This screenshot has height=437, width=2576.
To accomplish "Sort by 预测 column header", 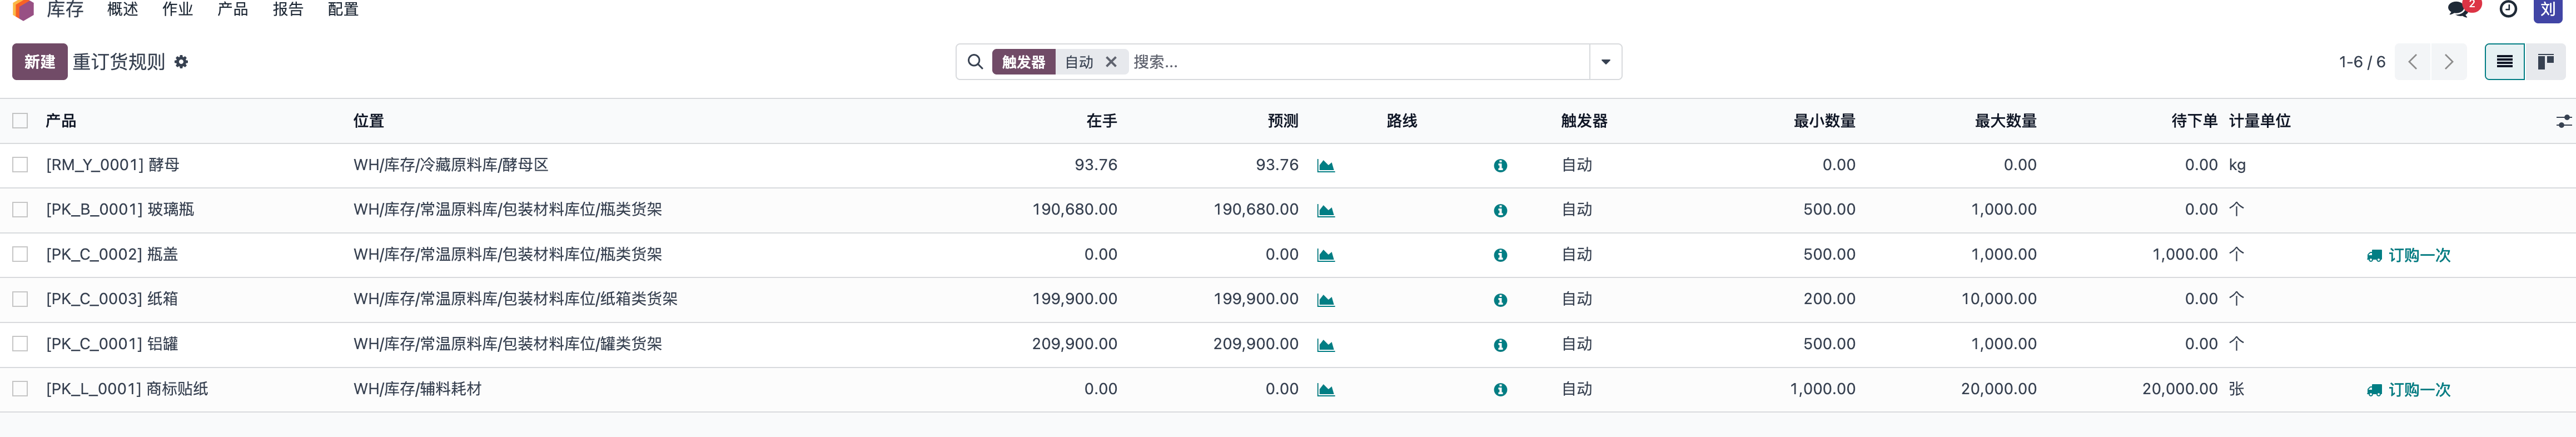I will pos(1282,121).
